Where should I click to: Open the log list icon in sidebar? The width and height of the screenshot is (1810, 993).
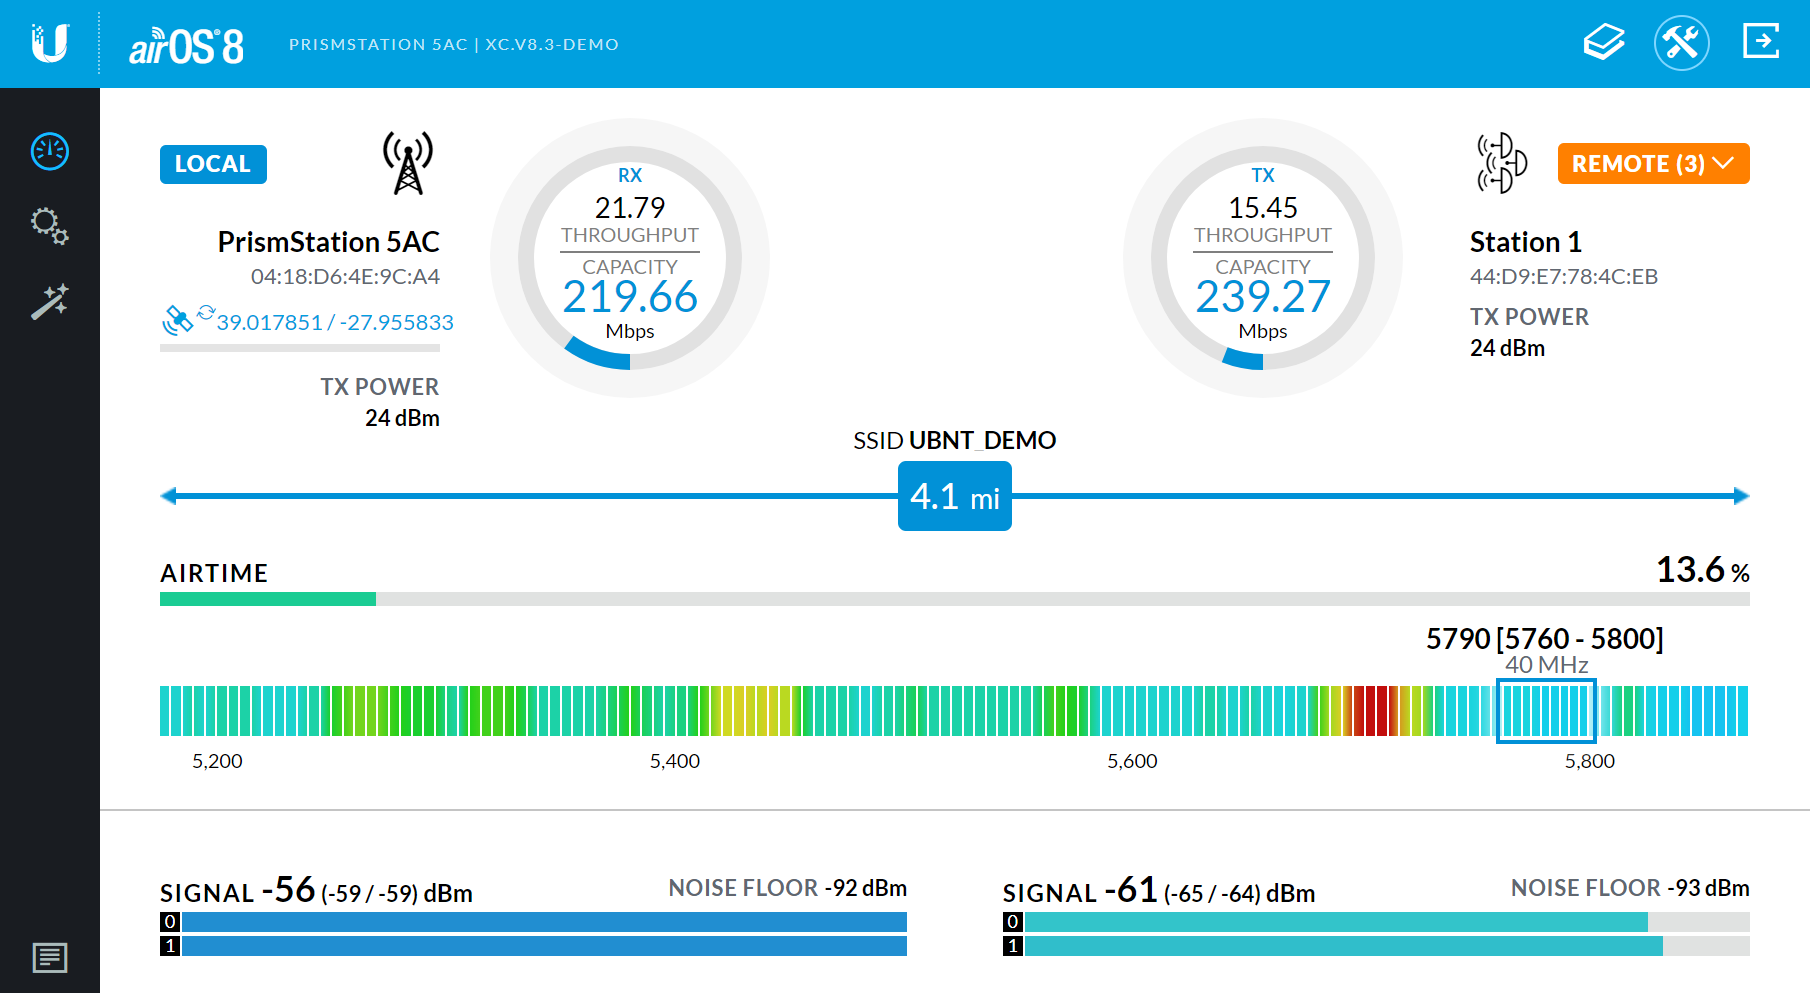[x=50, y=958]
